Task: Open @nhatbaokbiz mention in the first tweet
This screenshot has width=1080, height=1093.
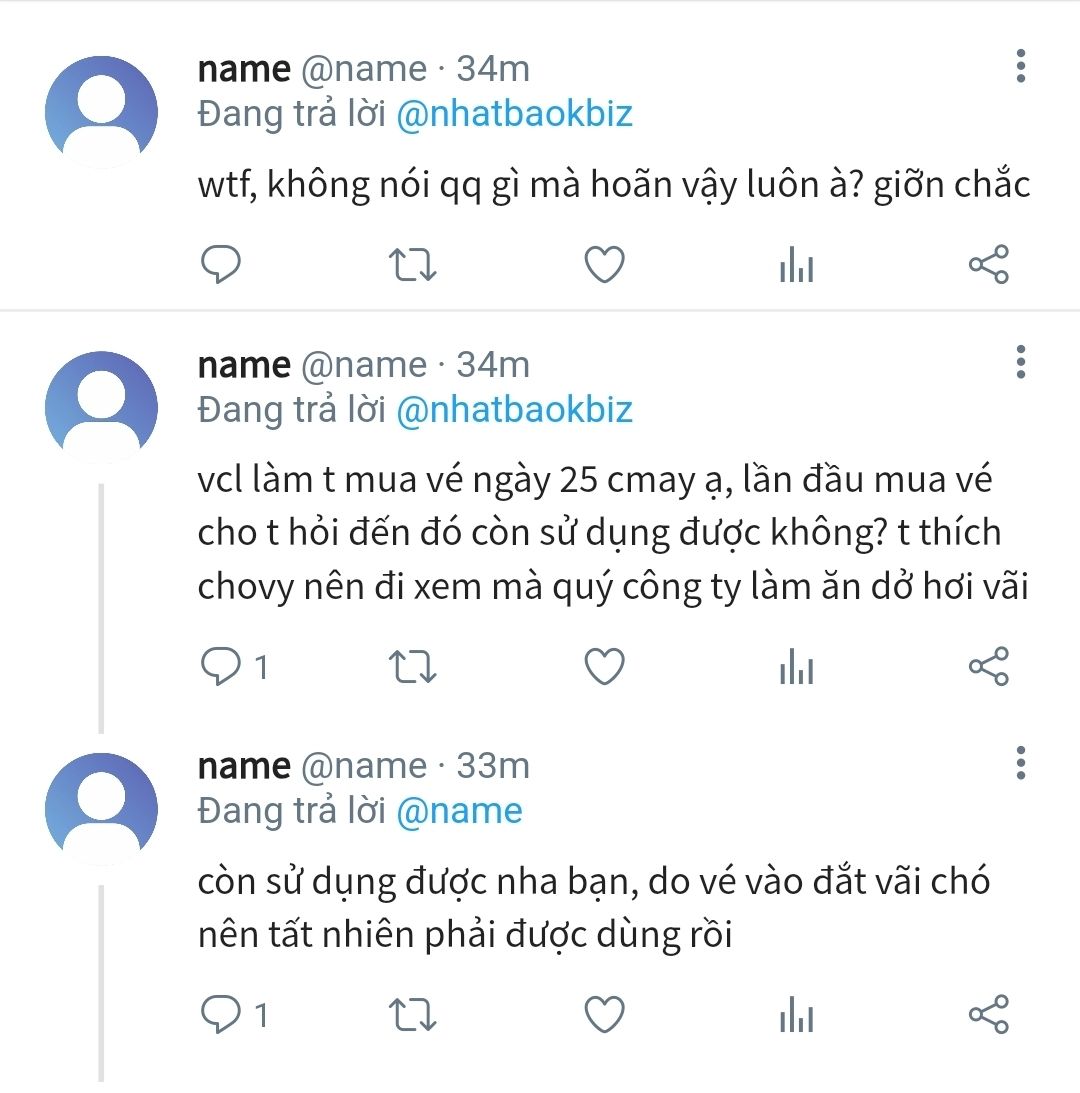Action: pyautogui.click(x=514, y=113)
